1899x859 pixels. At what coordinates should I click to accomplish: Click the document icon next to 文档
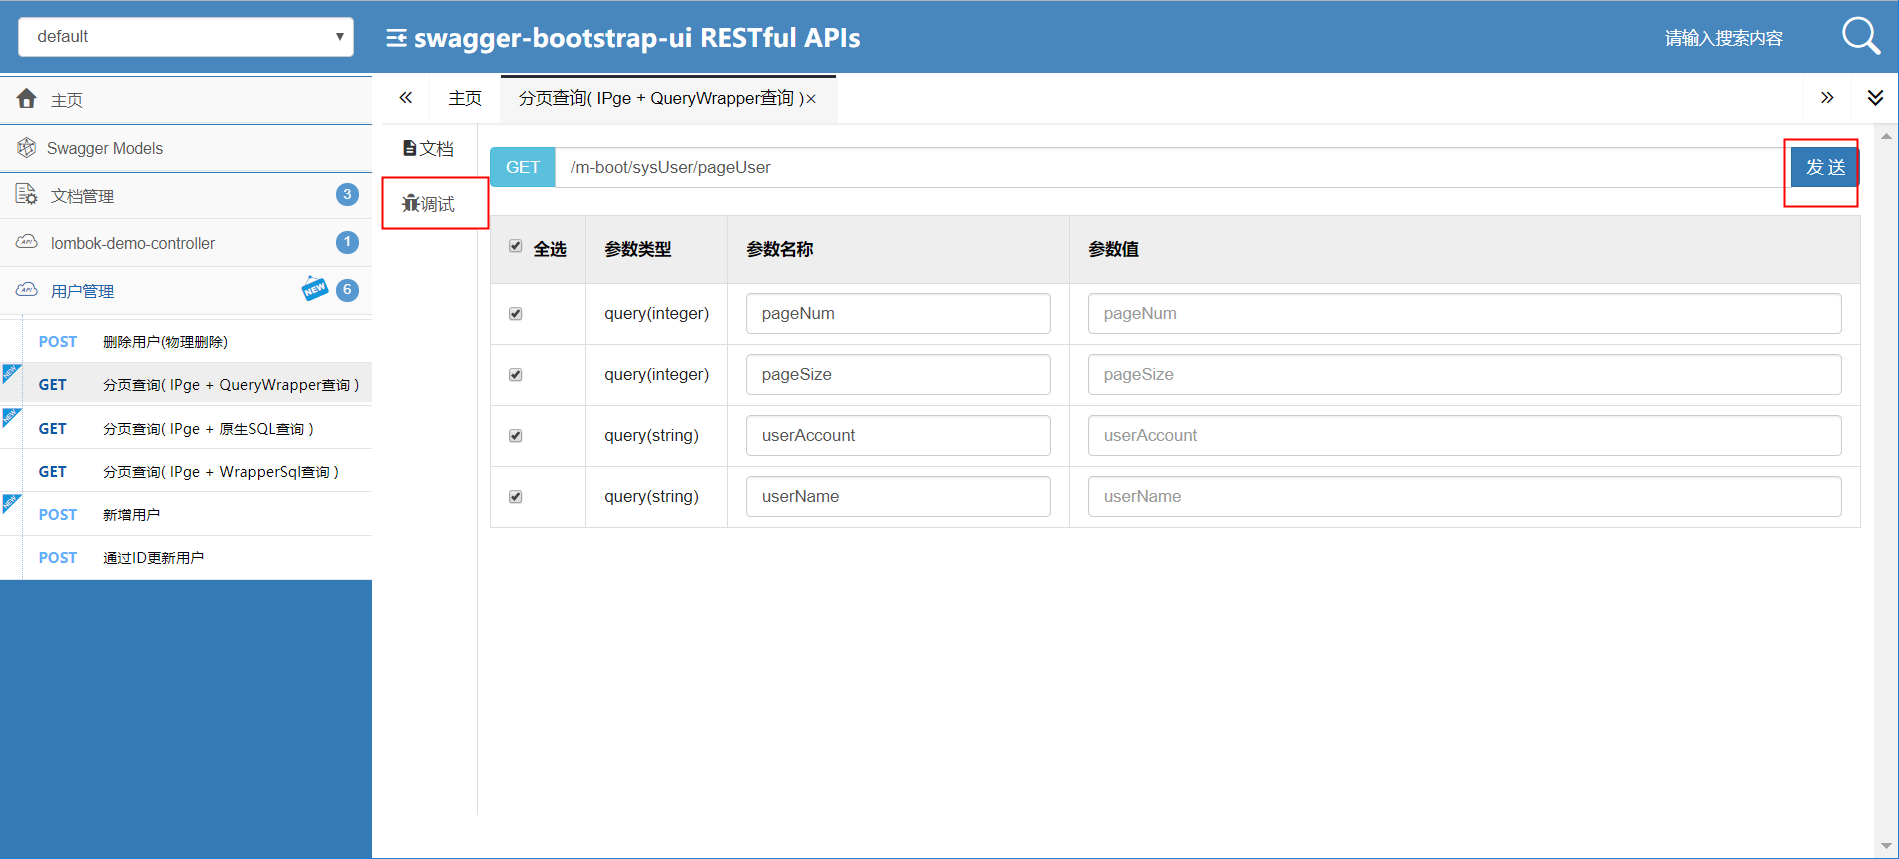(x=409, y=148)
